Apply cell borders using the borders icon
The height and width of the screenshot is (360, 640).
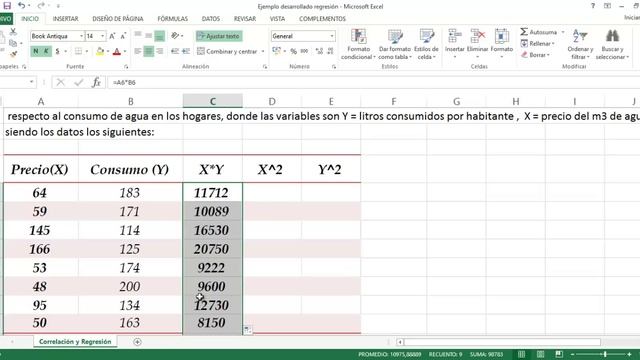point(78,51)
